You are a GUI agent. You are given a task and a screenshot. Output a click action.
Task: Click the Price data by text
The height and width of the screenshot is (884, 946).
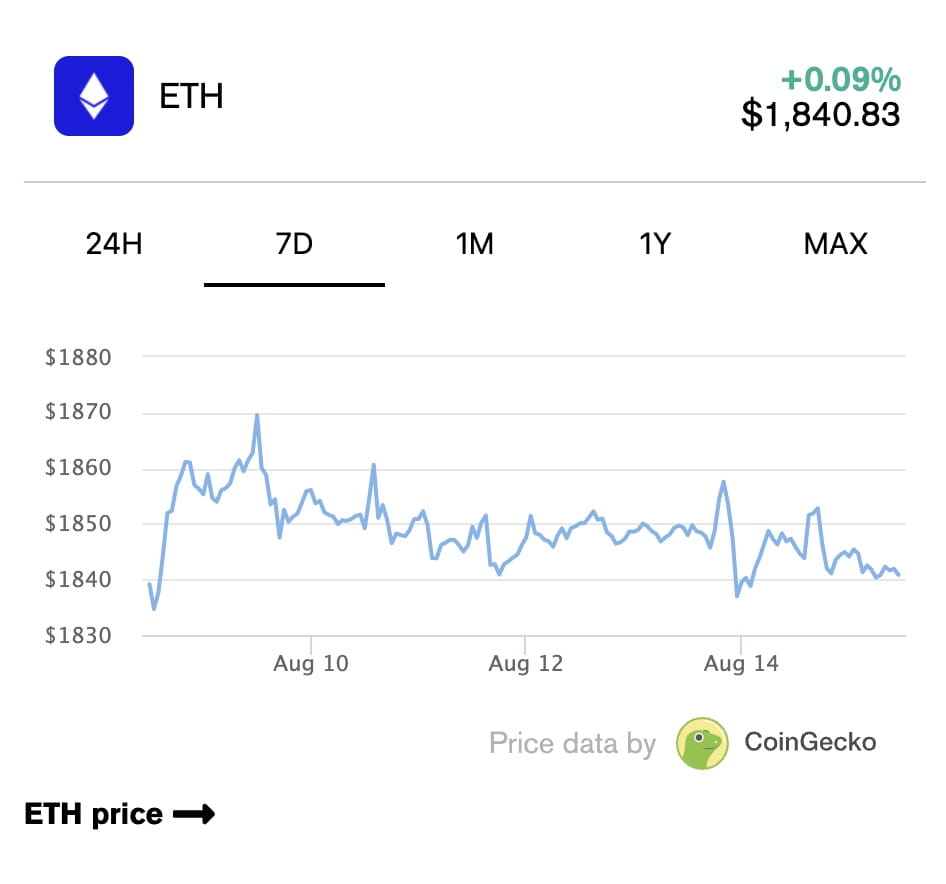click(x=572, y=742)
